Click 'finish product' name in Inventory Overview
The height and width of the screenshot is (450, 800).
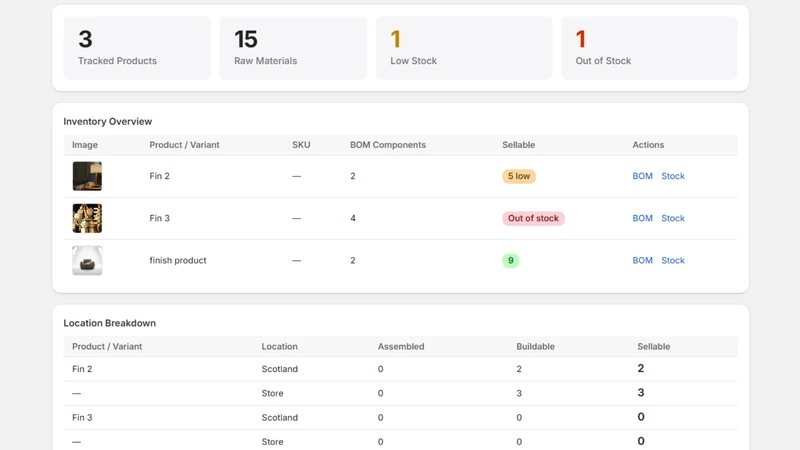(x=178, y=260)
